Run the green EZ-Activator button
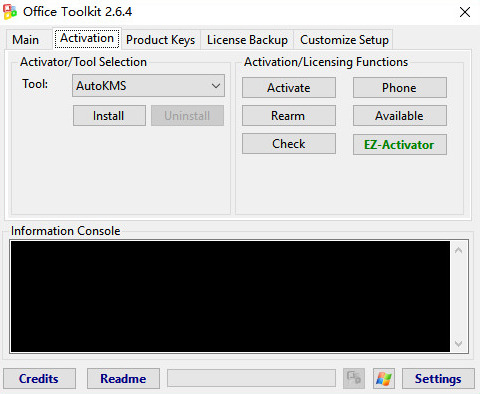Viewport: 480px width, 394px height. tap(400, 144)
